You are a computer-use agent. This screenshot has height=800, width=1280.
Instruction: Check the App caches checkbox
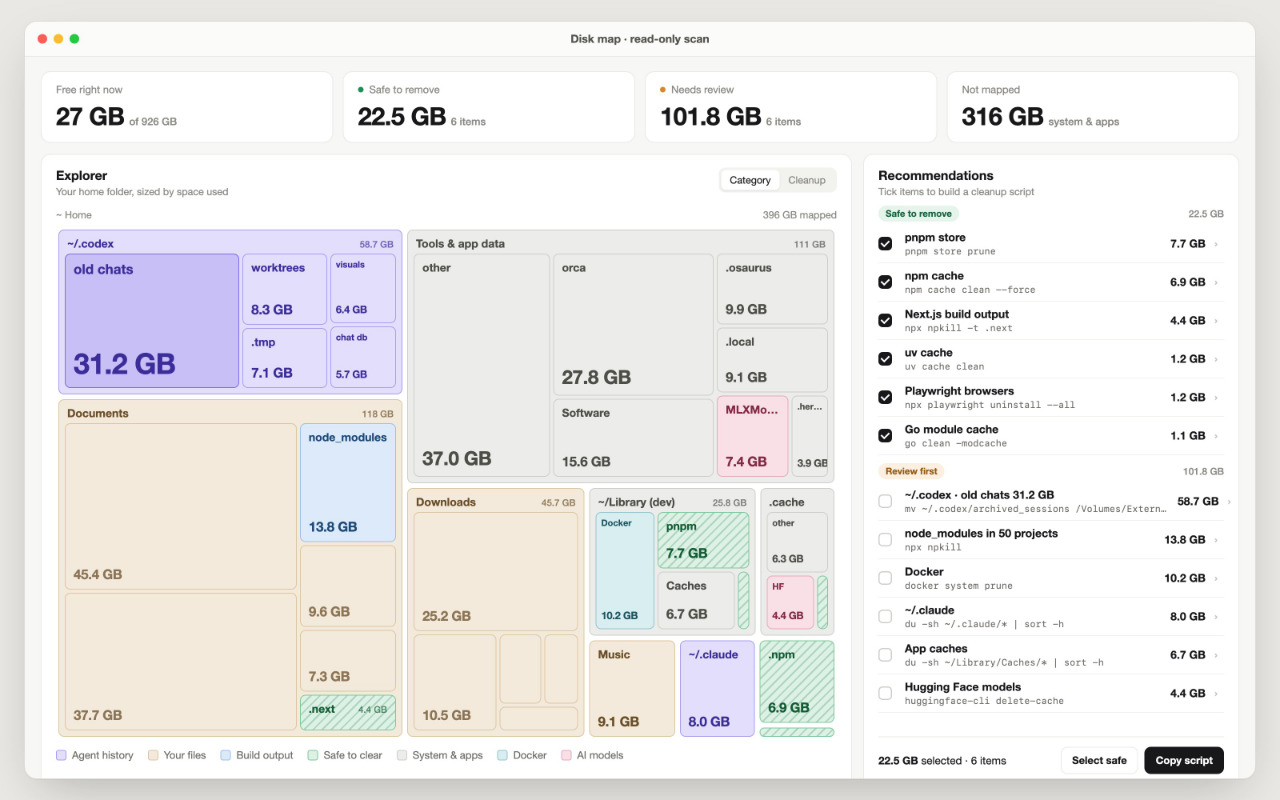885,655
